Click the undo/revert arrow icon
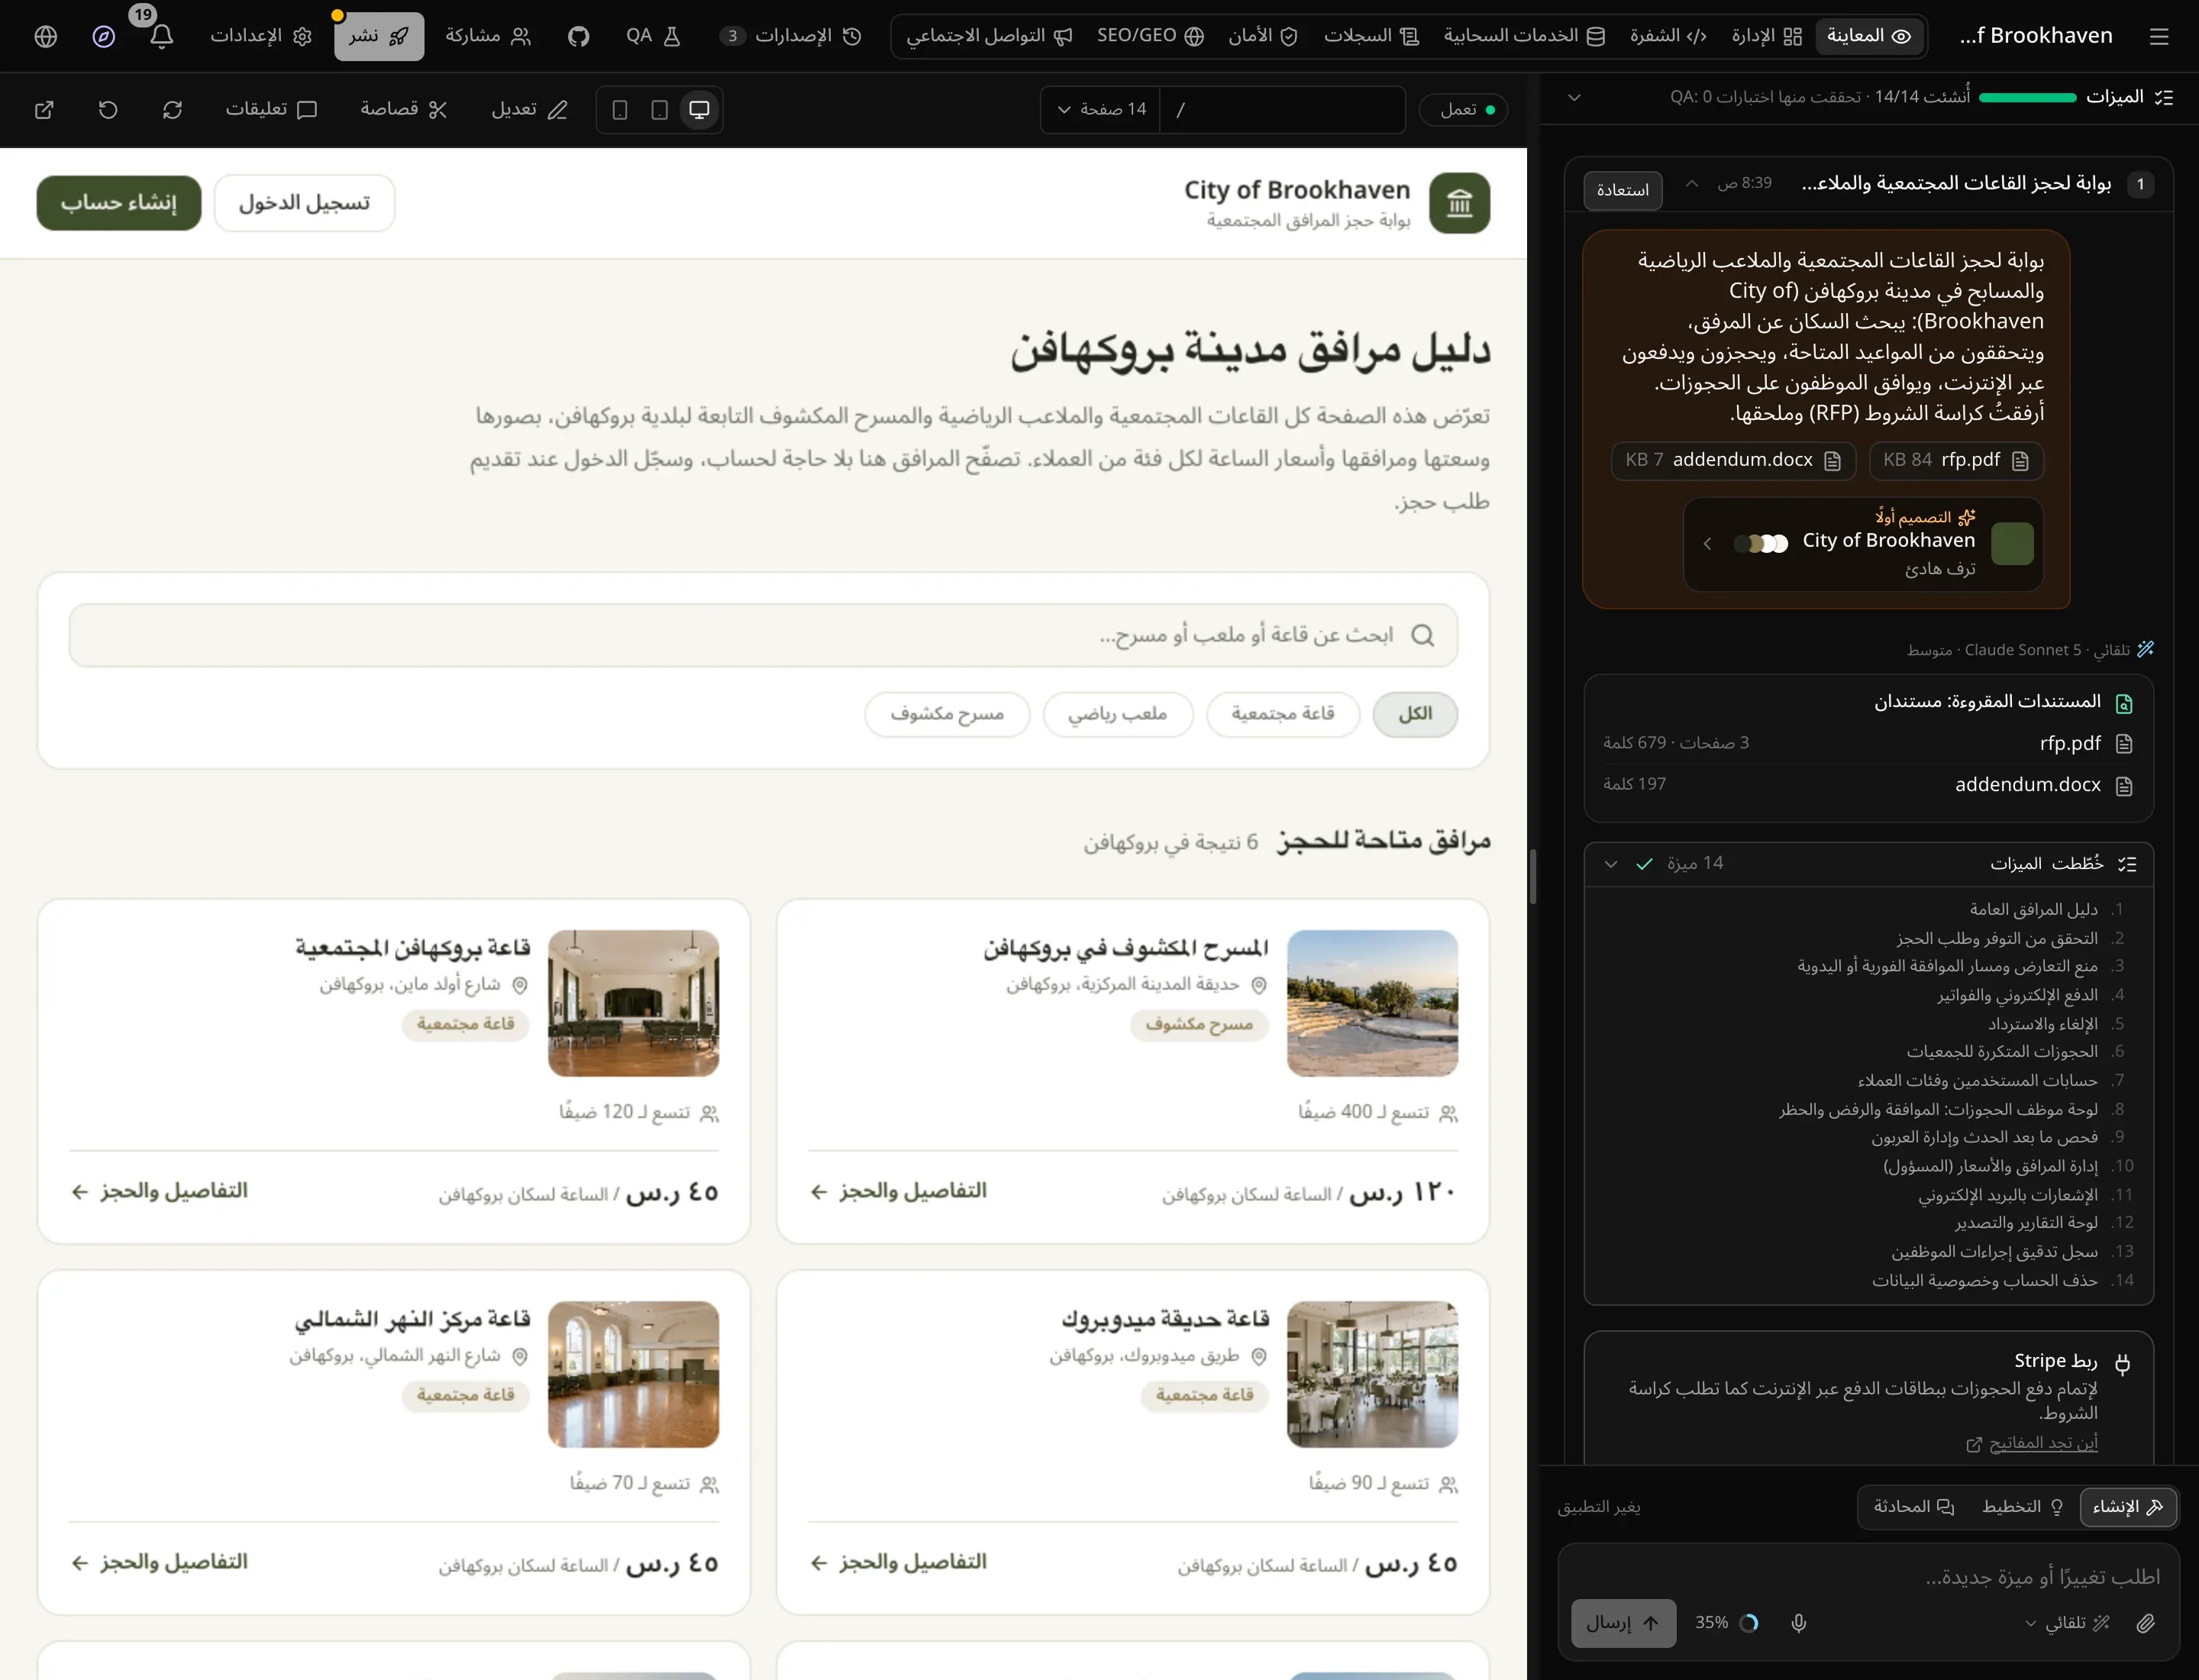 pos(108,109)
